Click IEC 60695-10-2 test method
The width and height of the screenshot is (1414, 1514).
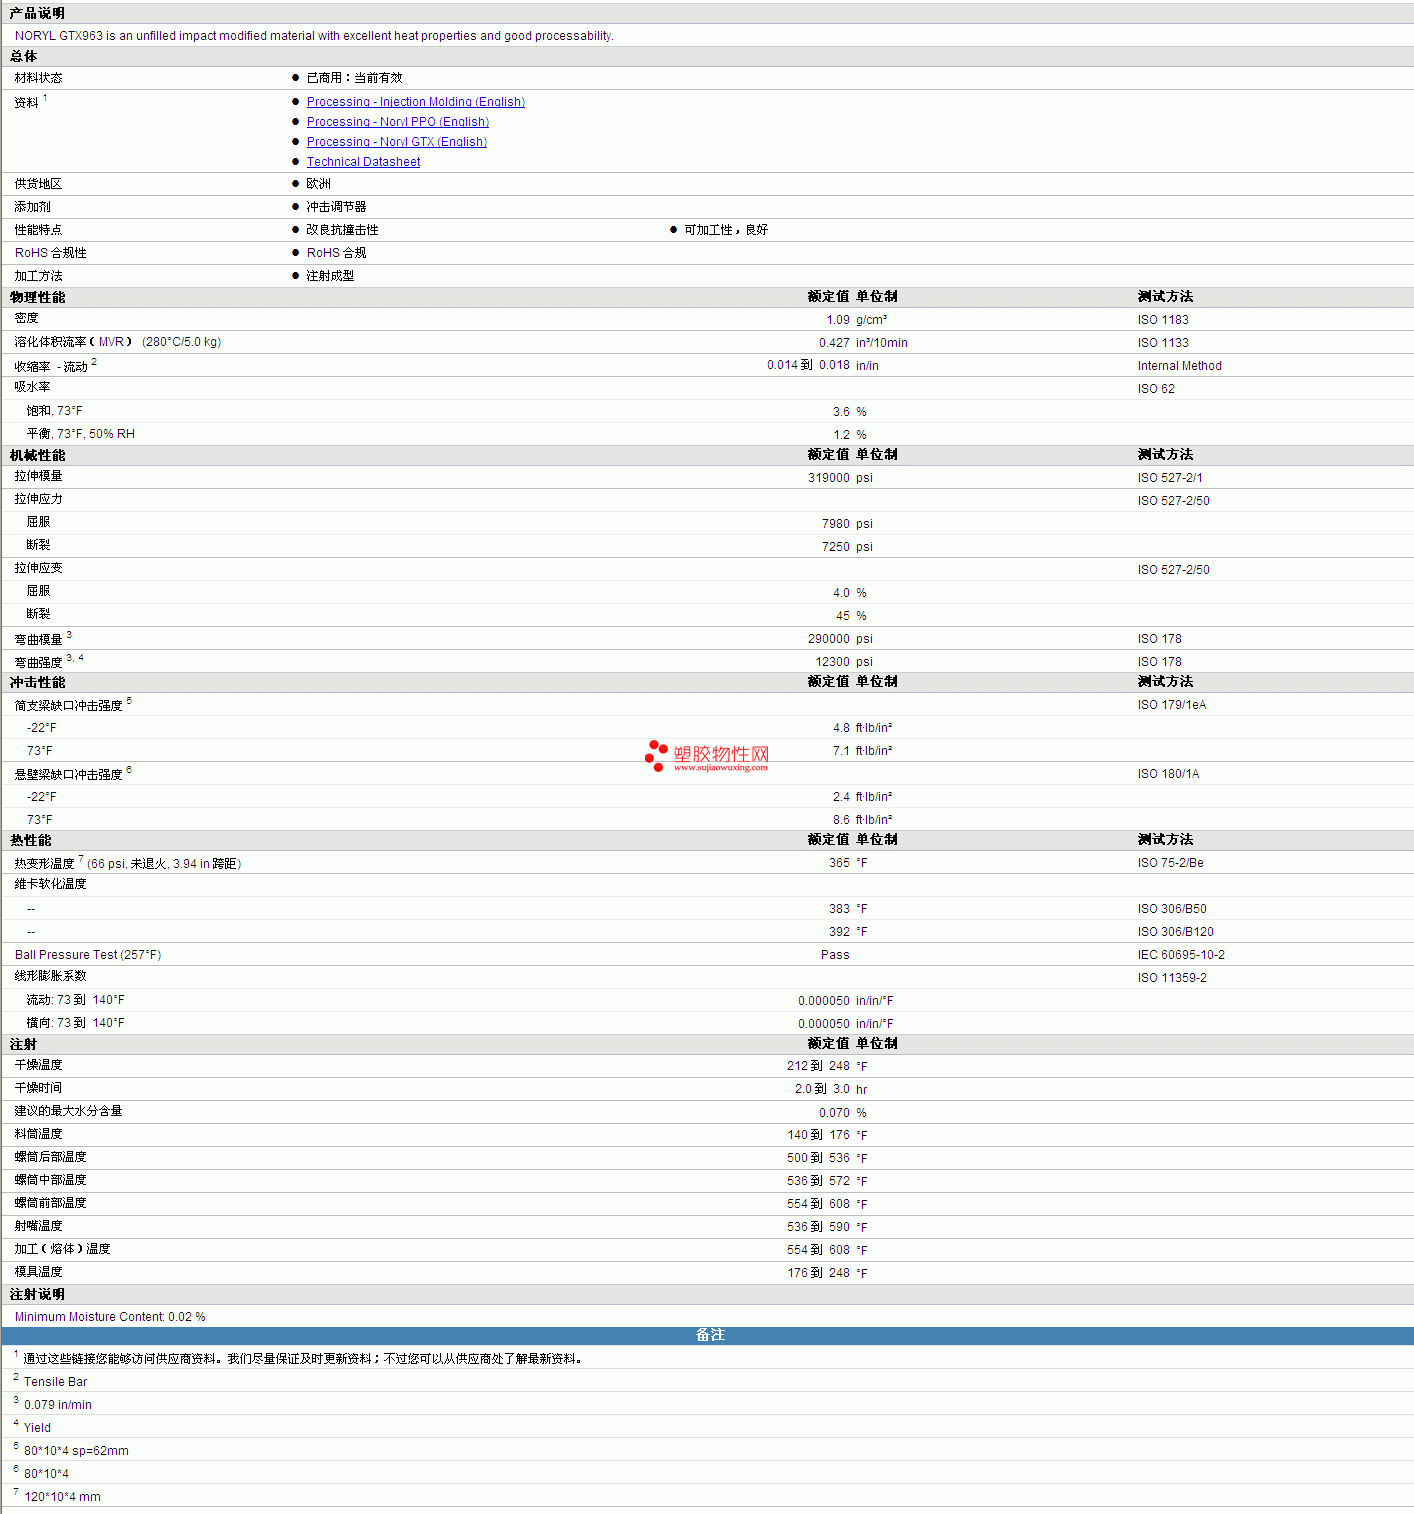click(x=1181, y=955)
